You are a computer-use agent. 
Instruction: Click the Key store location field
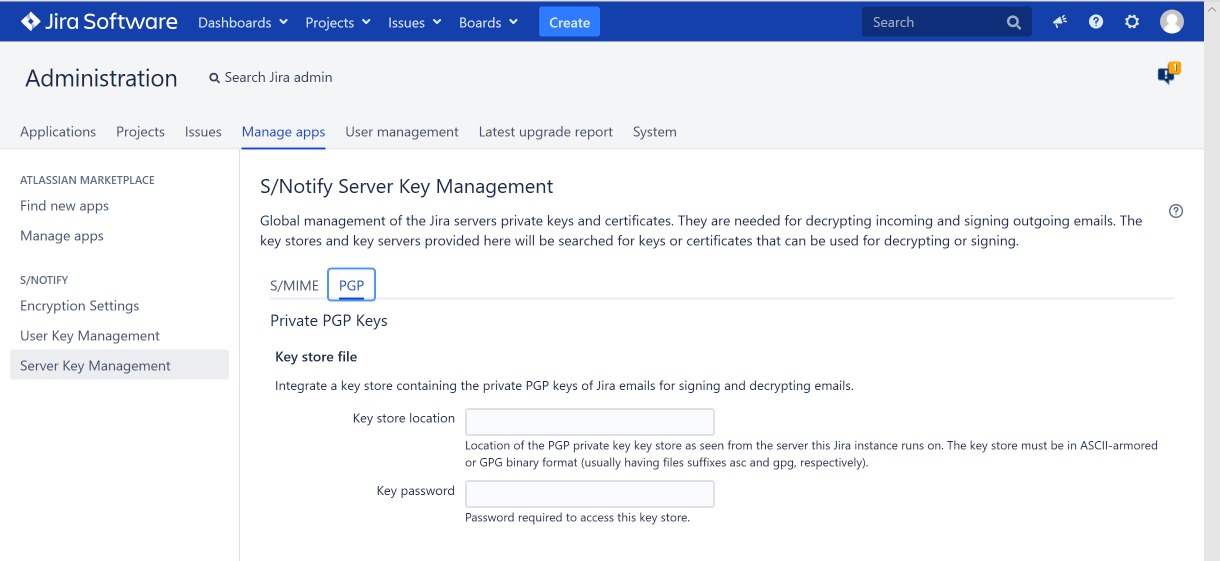tap(590, 421)
